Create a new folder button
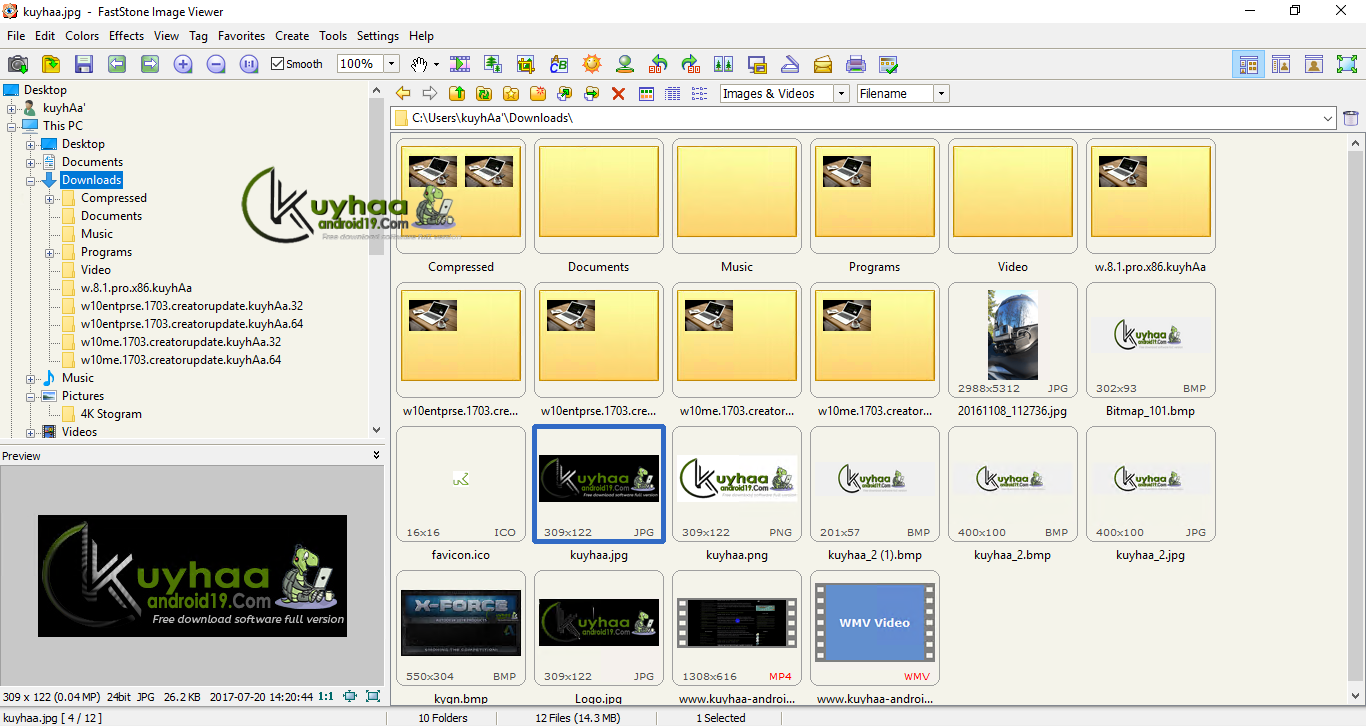Image resolution: width=1366 pixels, height=726 pixels. (x=538, y=93)
